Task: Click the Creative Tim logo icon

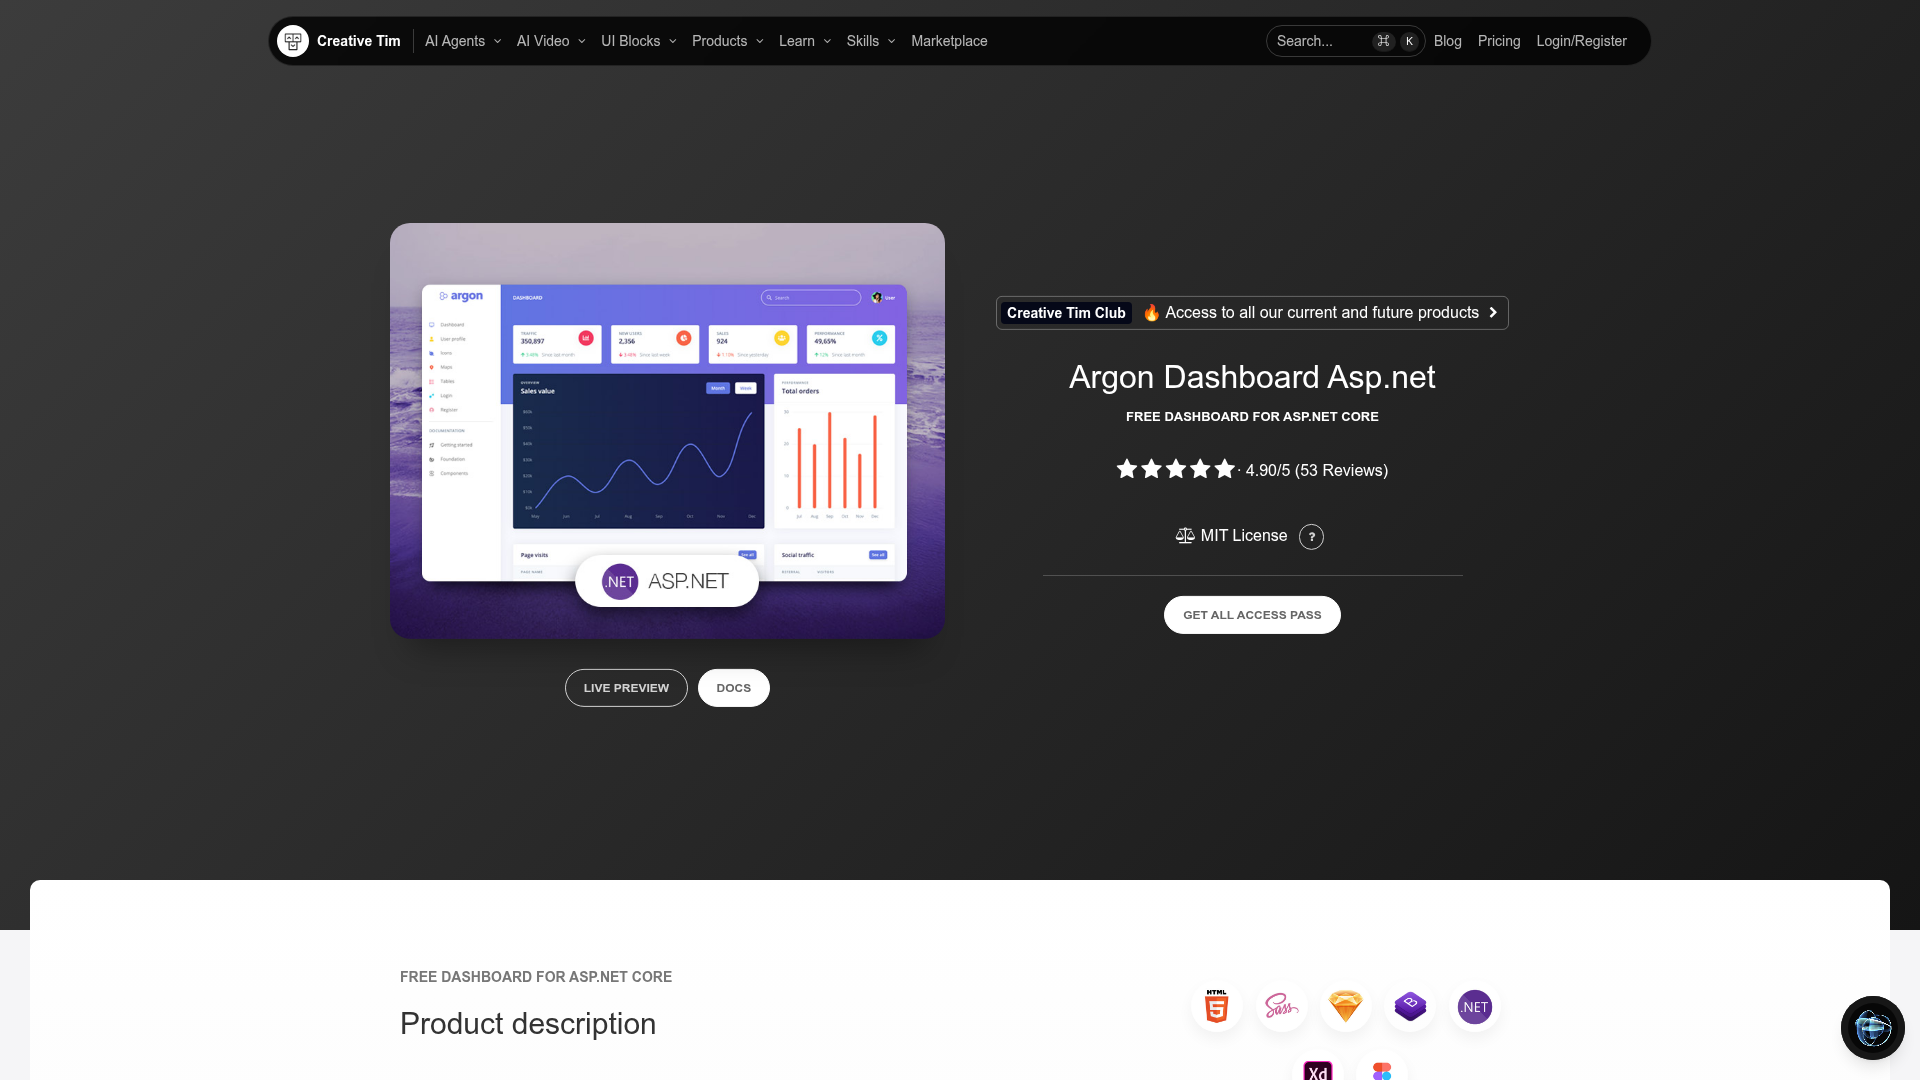Action: tap(293, 41)
